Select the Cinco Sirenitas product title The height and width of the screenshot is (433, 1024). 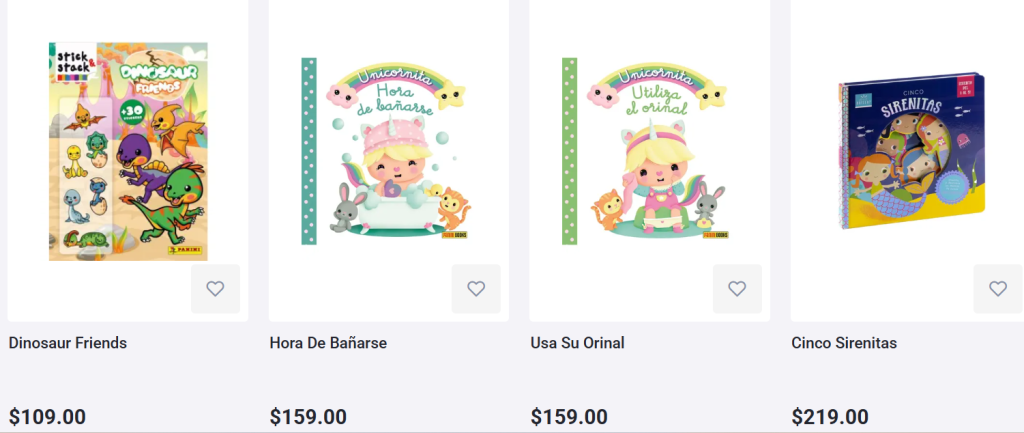[x=844, y=343]
